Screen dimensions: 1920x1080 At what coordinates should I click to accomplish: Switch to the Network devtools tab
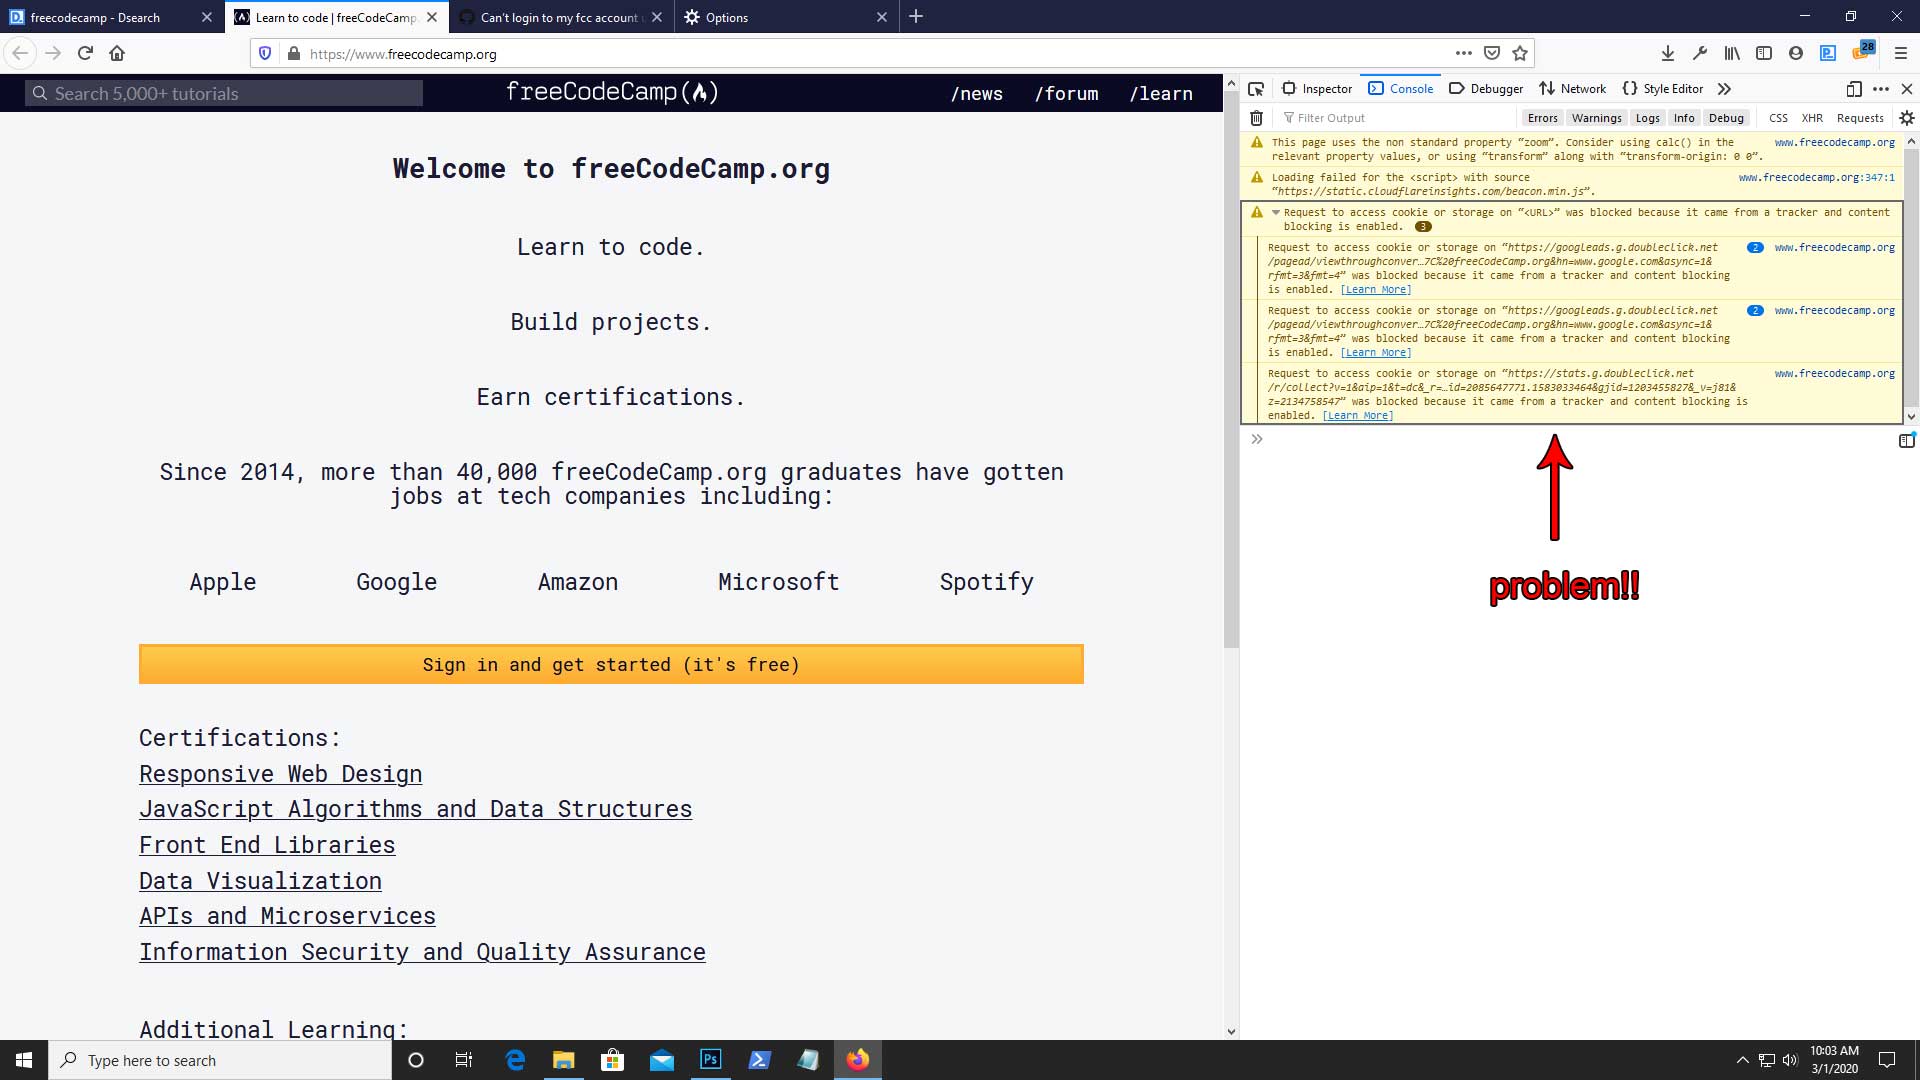1572,89
